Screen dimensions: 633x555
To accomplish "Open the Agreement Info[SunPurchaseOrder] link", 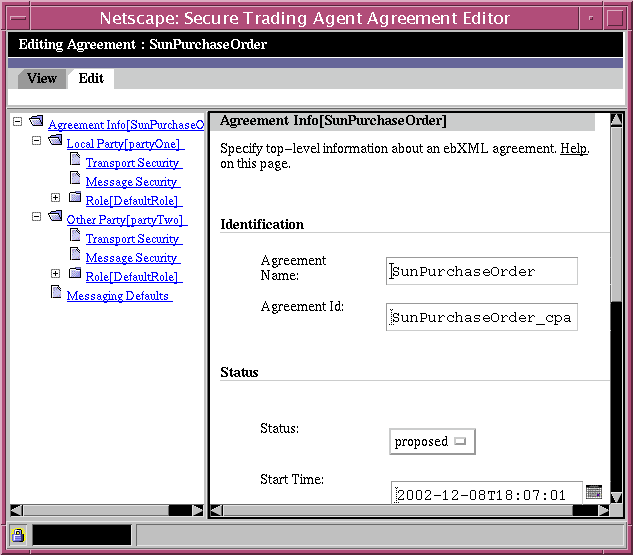I will point(126,125).
